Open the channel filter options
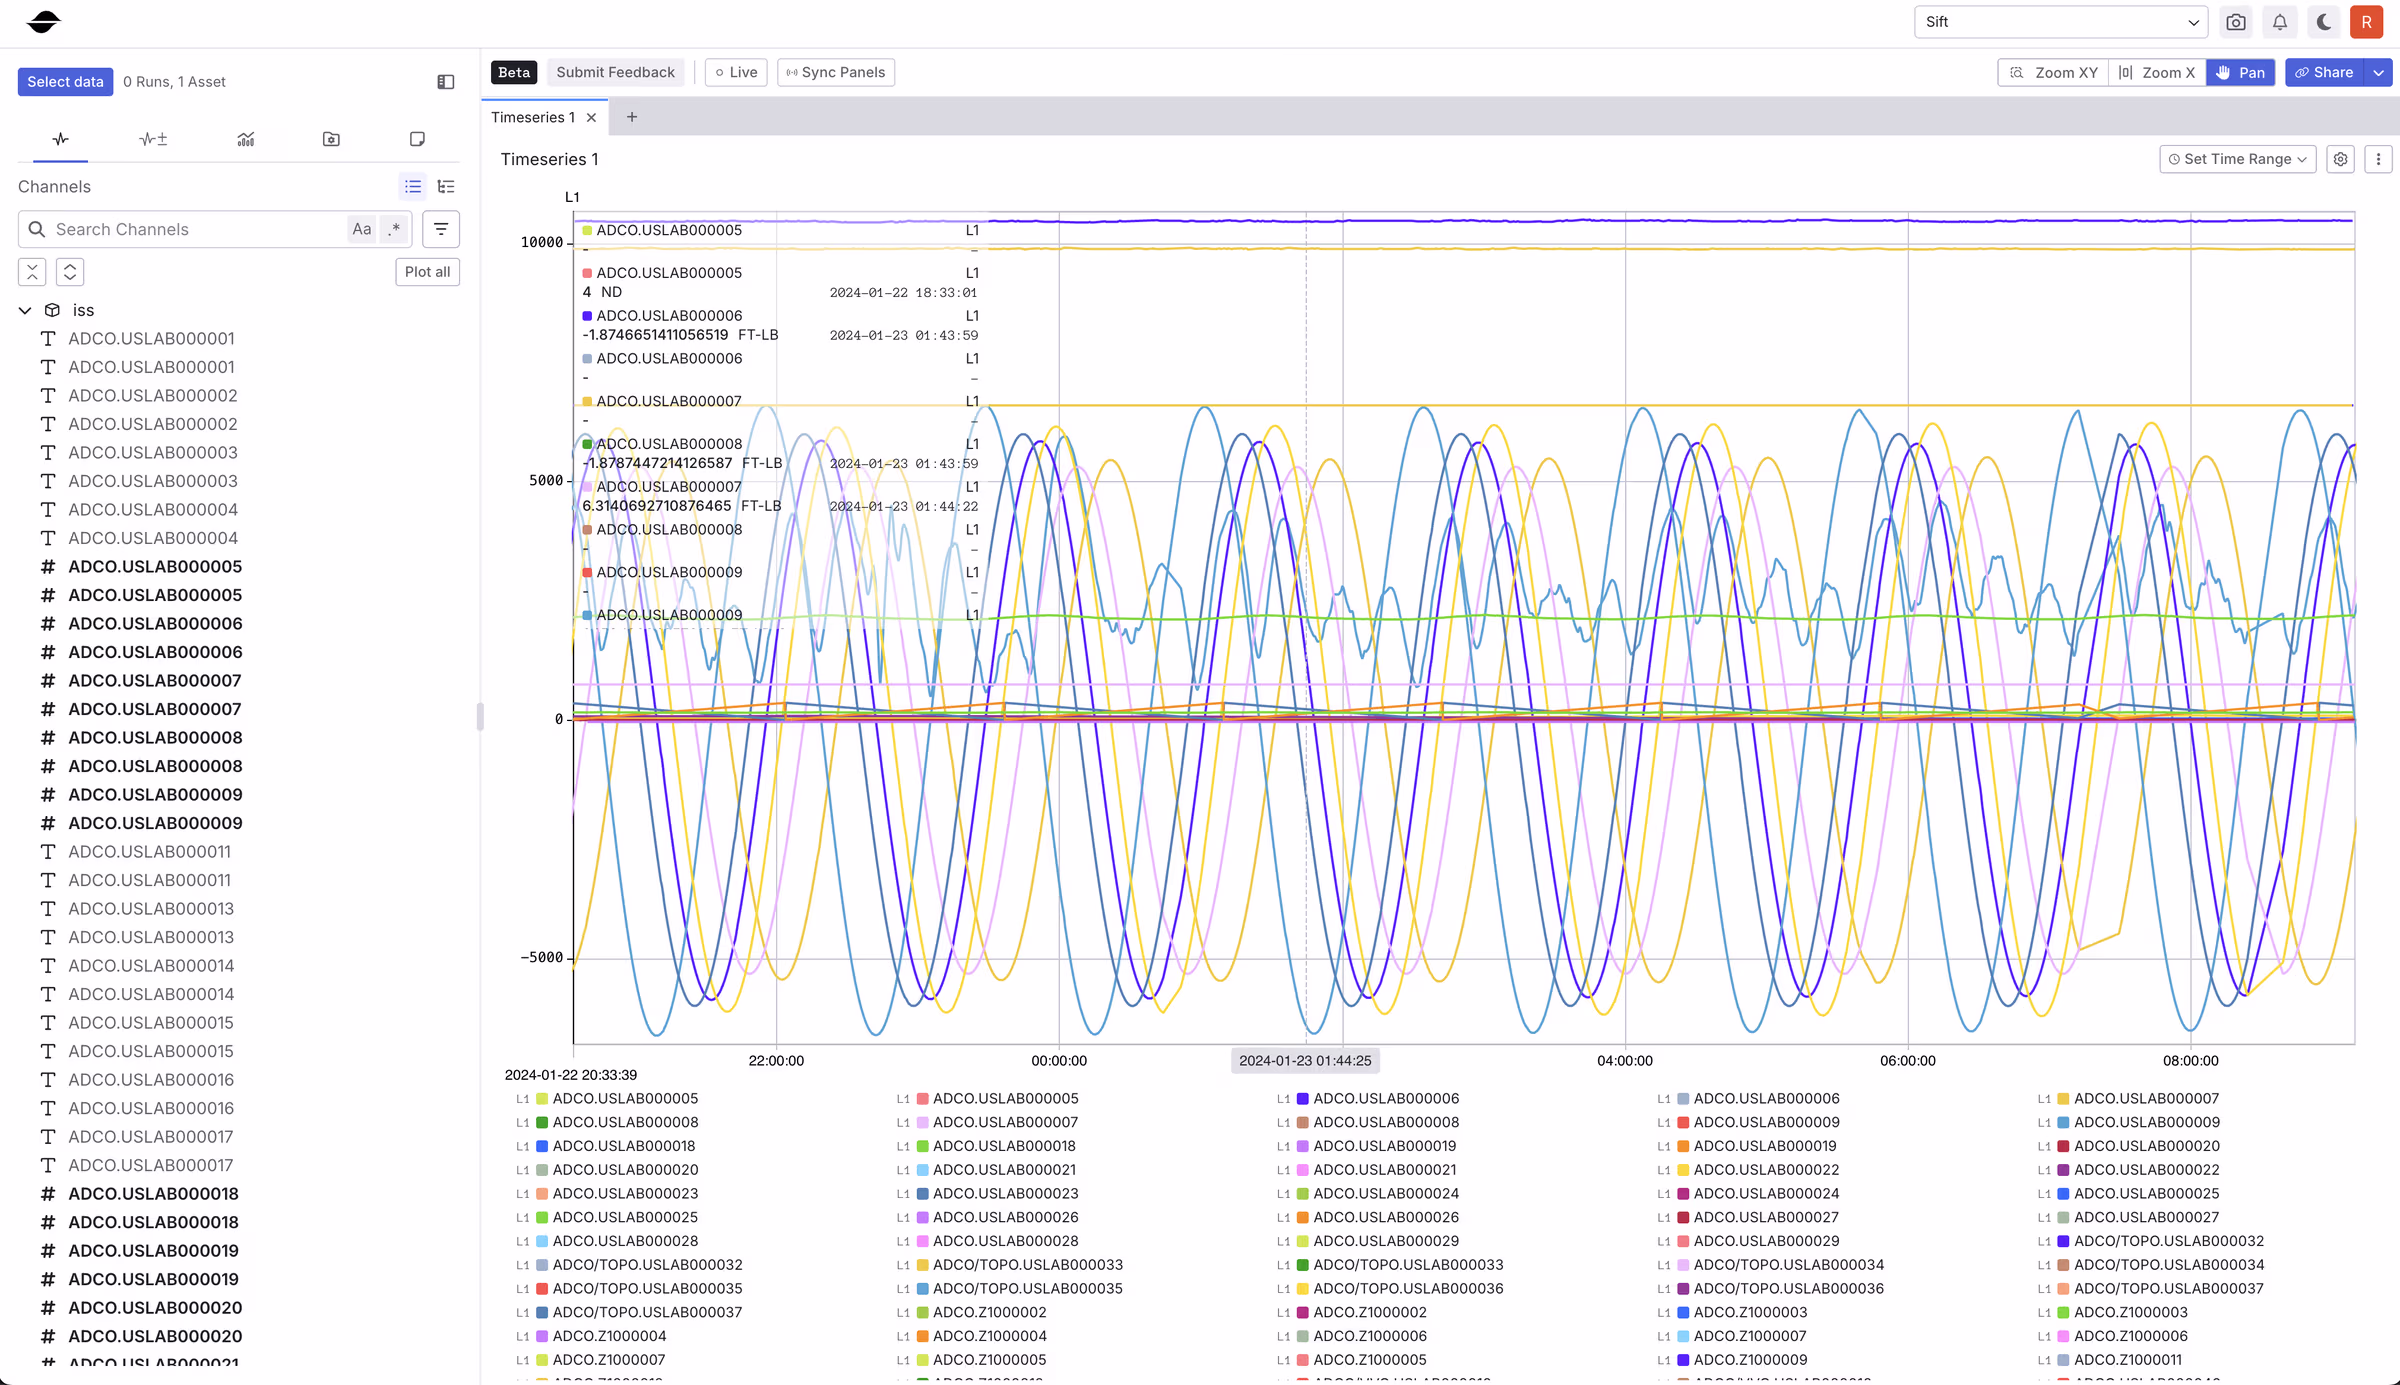 (441, 229)
